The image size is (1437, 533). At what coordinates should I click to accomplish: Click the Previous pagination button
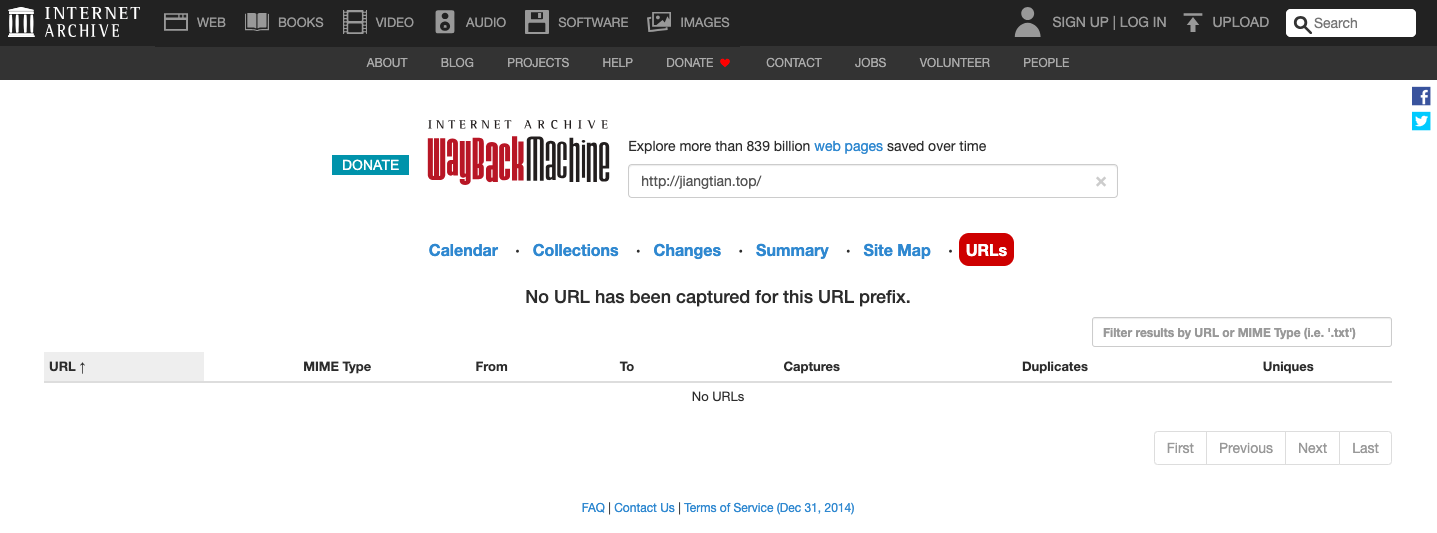1246,448
